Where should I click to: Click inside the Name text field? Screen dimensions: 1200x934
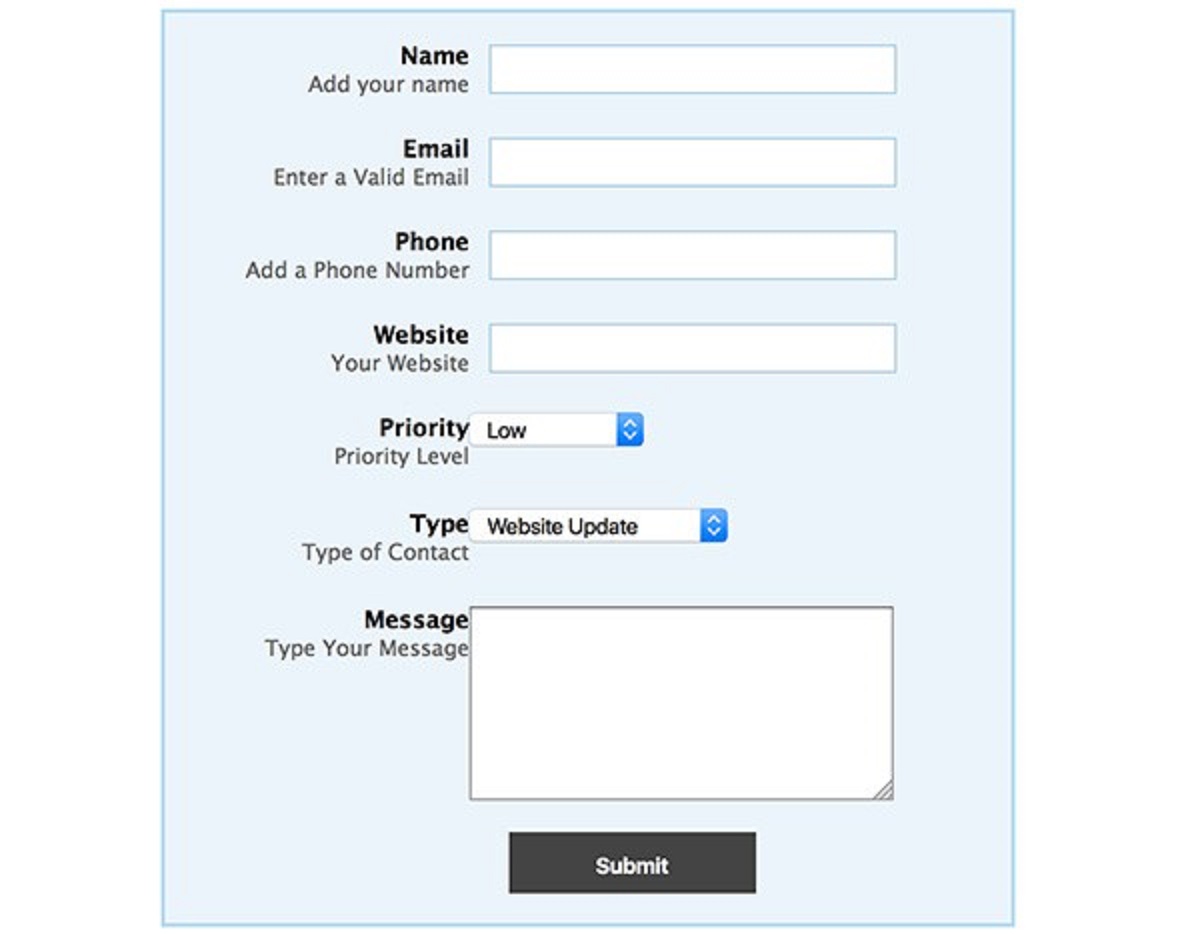coord(691,68)
